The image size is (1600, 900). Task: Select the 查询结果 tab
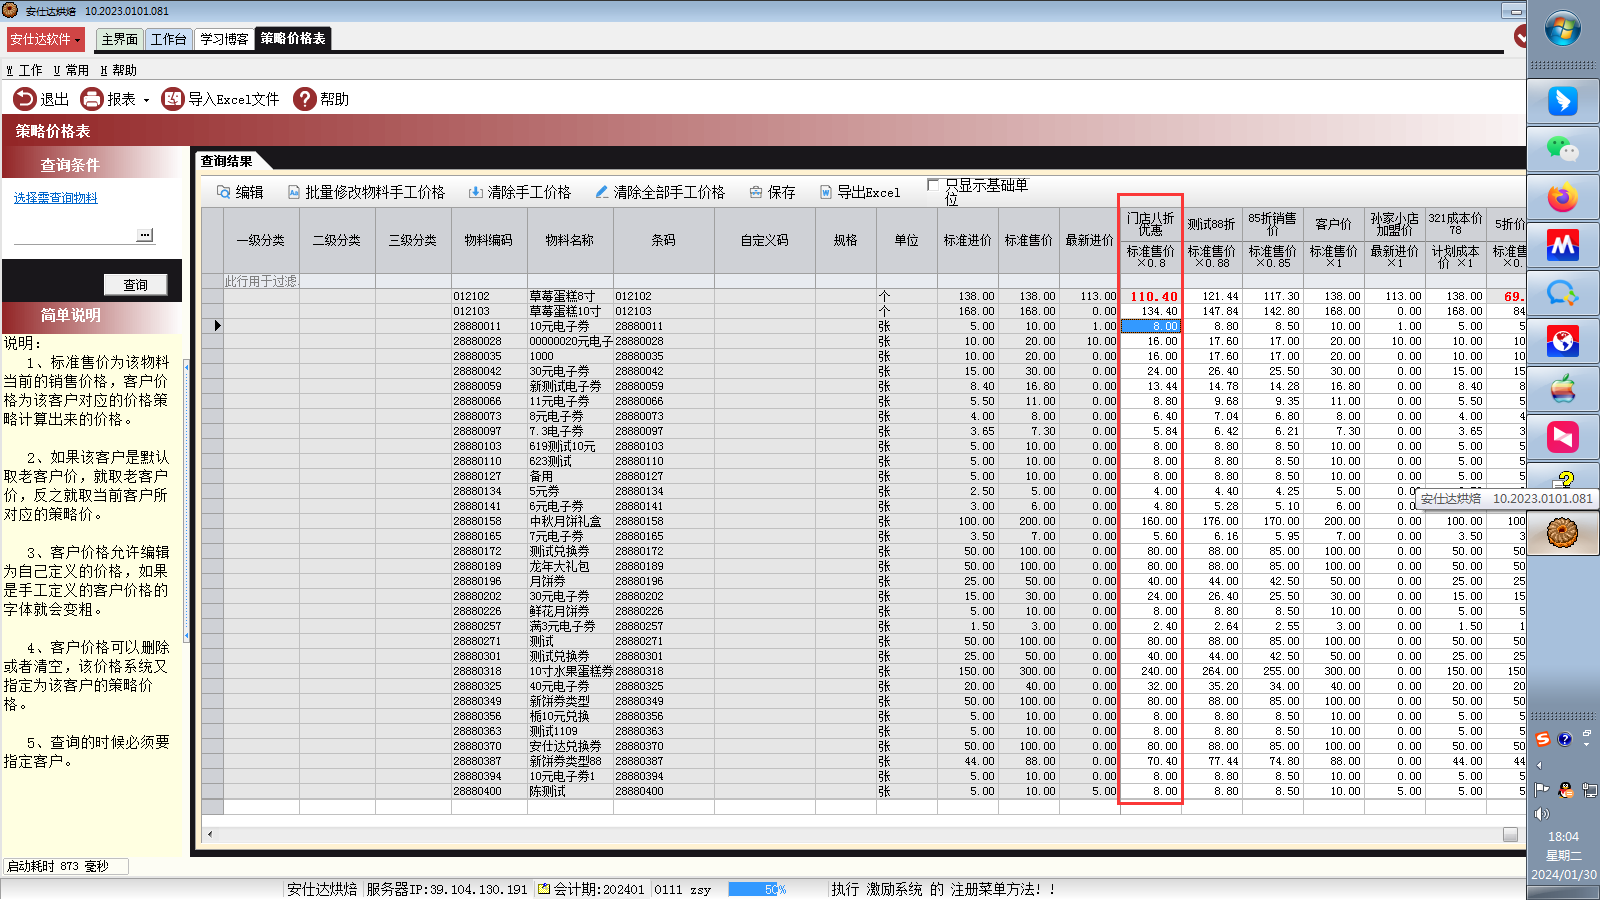(227, 160)
